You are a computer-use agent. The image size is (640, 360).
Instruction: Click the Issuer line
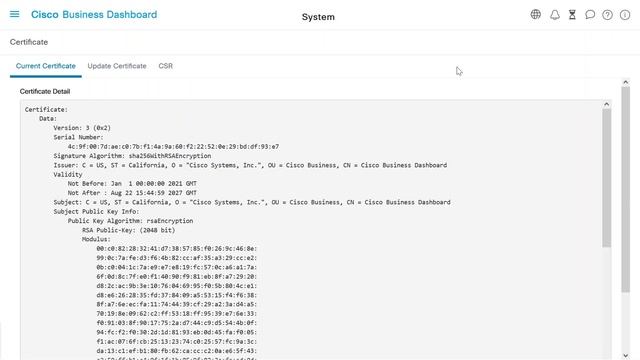(250, 165)
